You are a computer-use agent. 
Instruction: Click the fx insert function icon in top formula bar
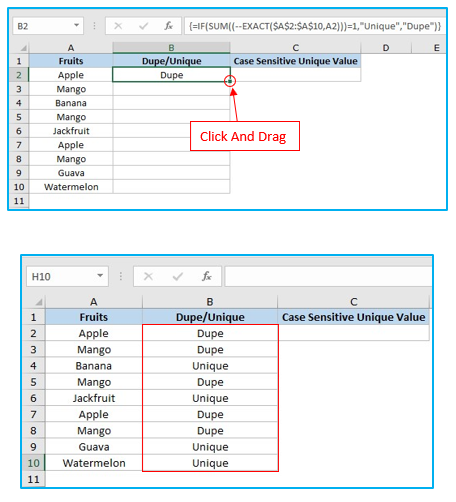[169, 26]
